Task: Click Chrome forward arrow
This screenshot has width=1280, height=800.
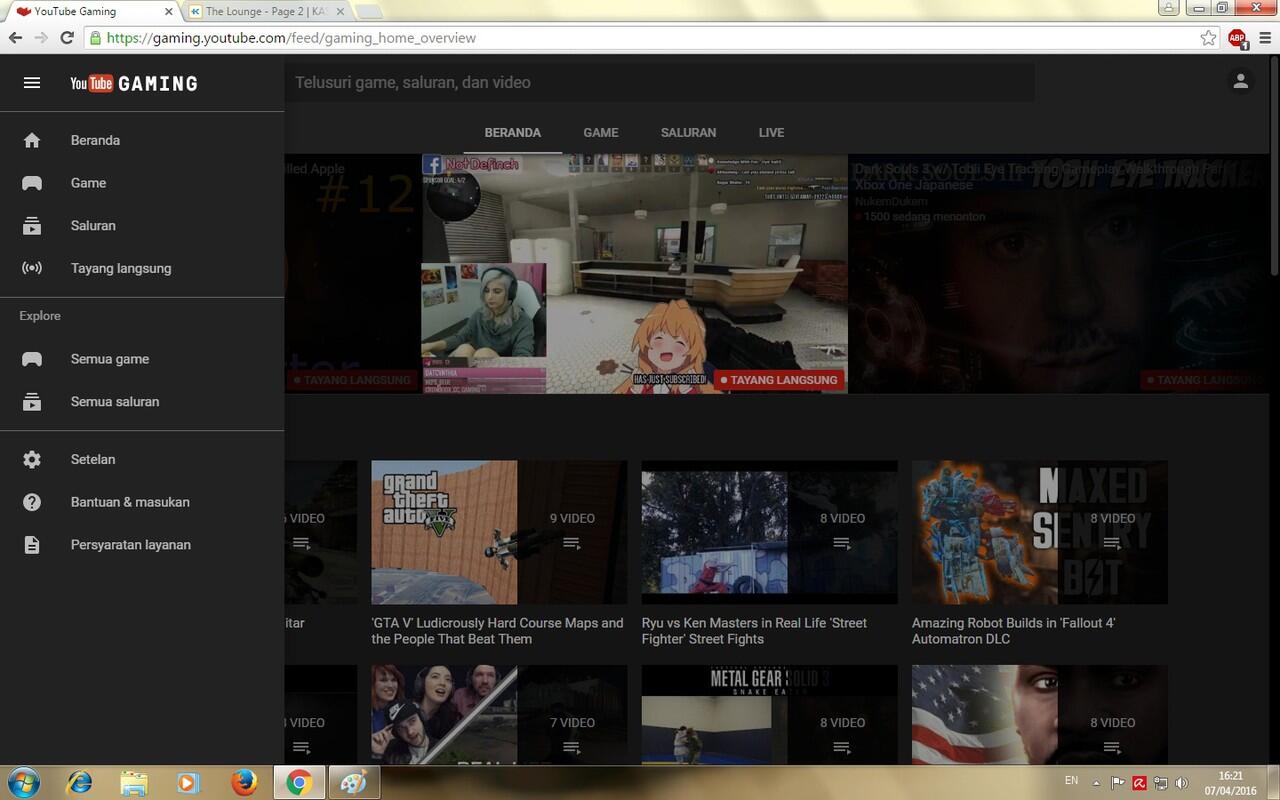Action: [x=41, y=38]
